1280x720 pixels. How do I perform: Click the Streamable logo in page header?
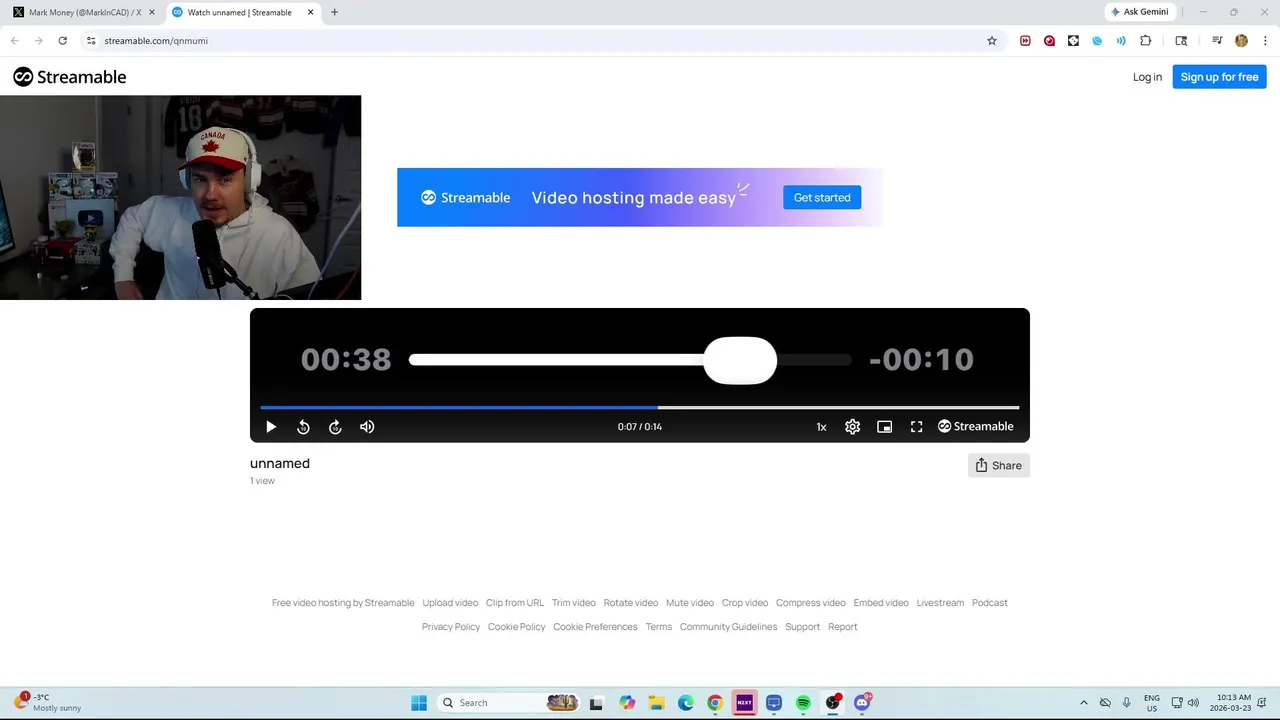coord(70,77)
